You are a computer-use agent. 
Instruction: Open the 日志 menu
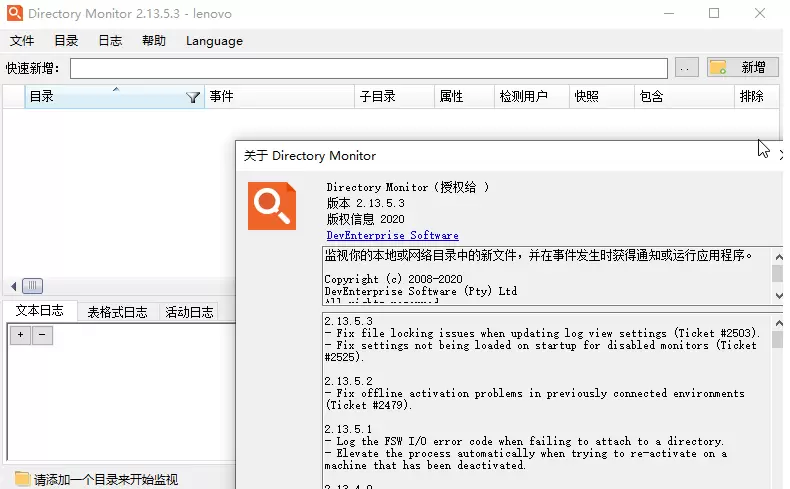click(x=110, y=41)
